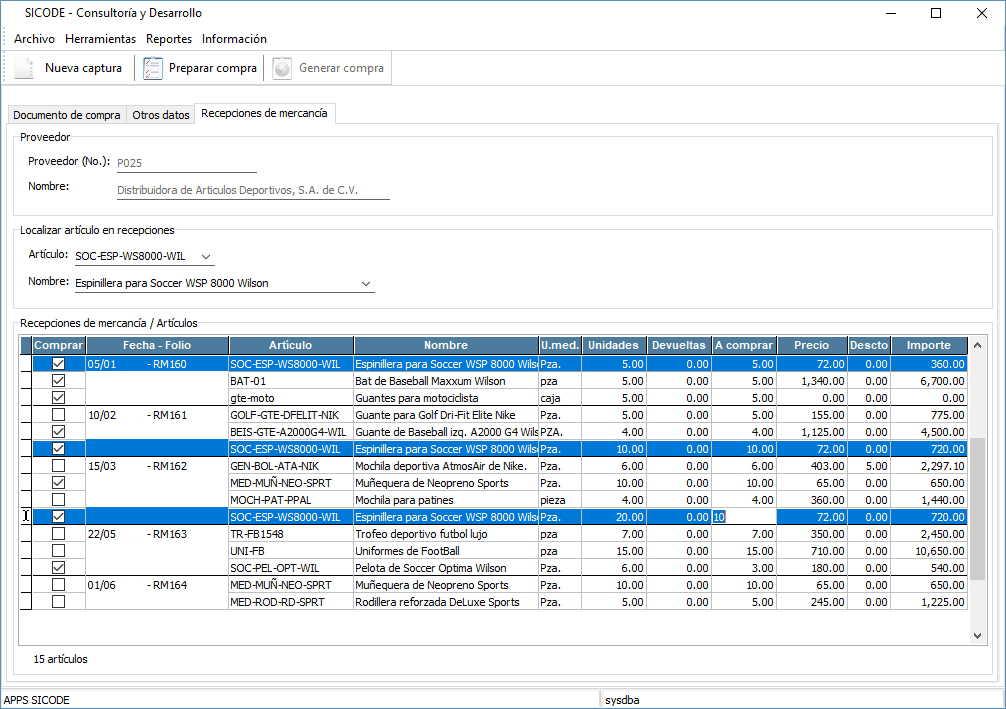Click the grid scrollbar down arrow
Viewport: 1006px width, 709px height.
click(977, 635)
